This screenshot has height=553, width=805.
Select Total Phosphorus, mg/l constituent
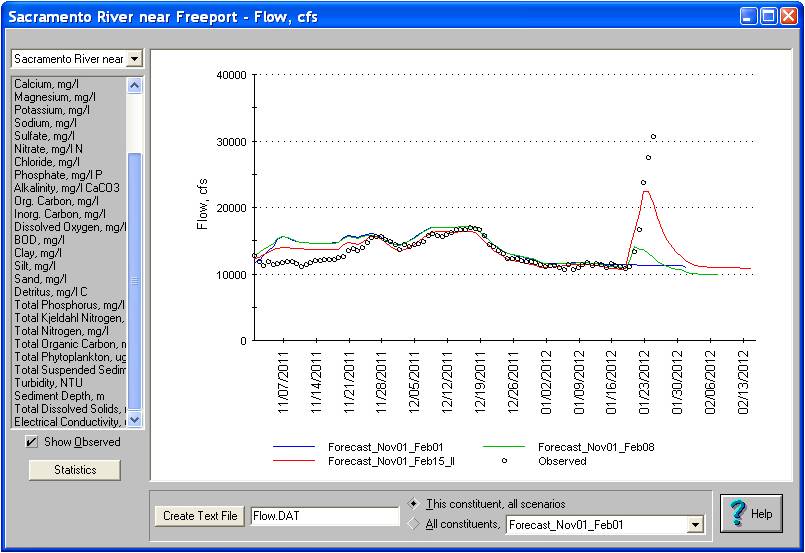(x=69, y=305)
